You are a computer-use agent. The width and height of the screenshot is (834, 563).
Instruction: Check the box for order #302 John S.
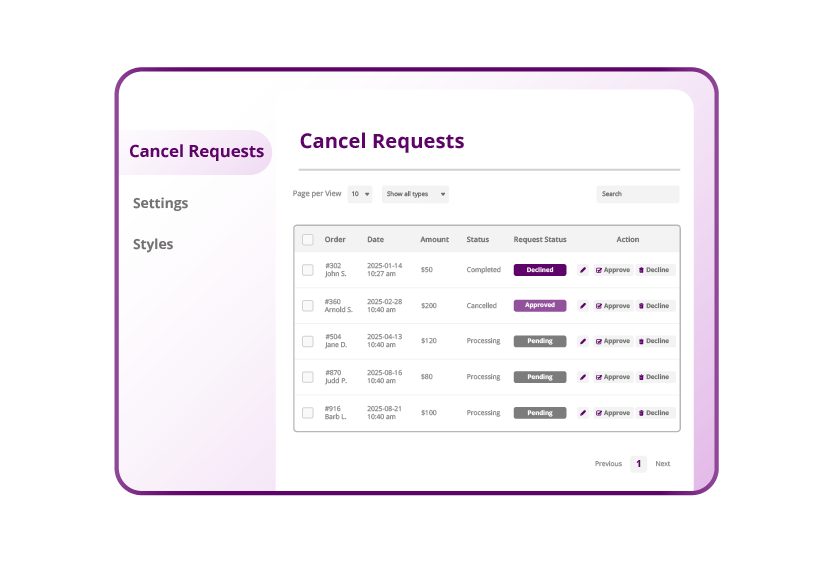308,270
